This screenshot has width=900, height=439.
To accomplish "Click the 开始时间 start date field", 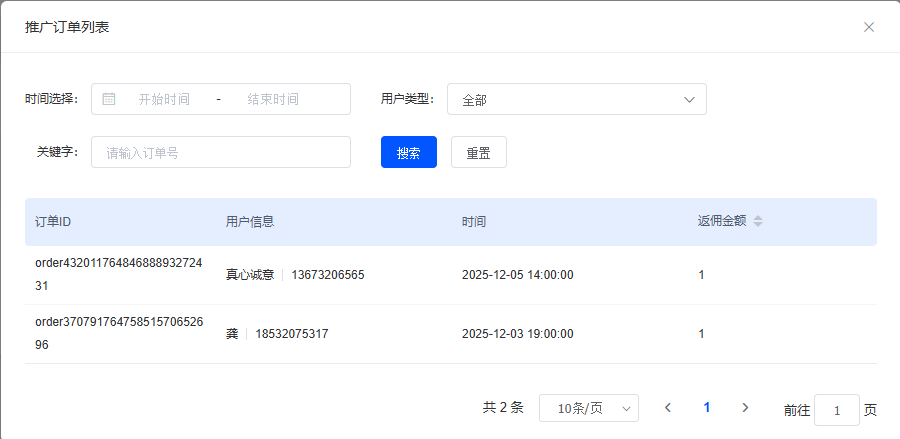I will (164, 99).
